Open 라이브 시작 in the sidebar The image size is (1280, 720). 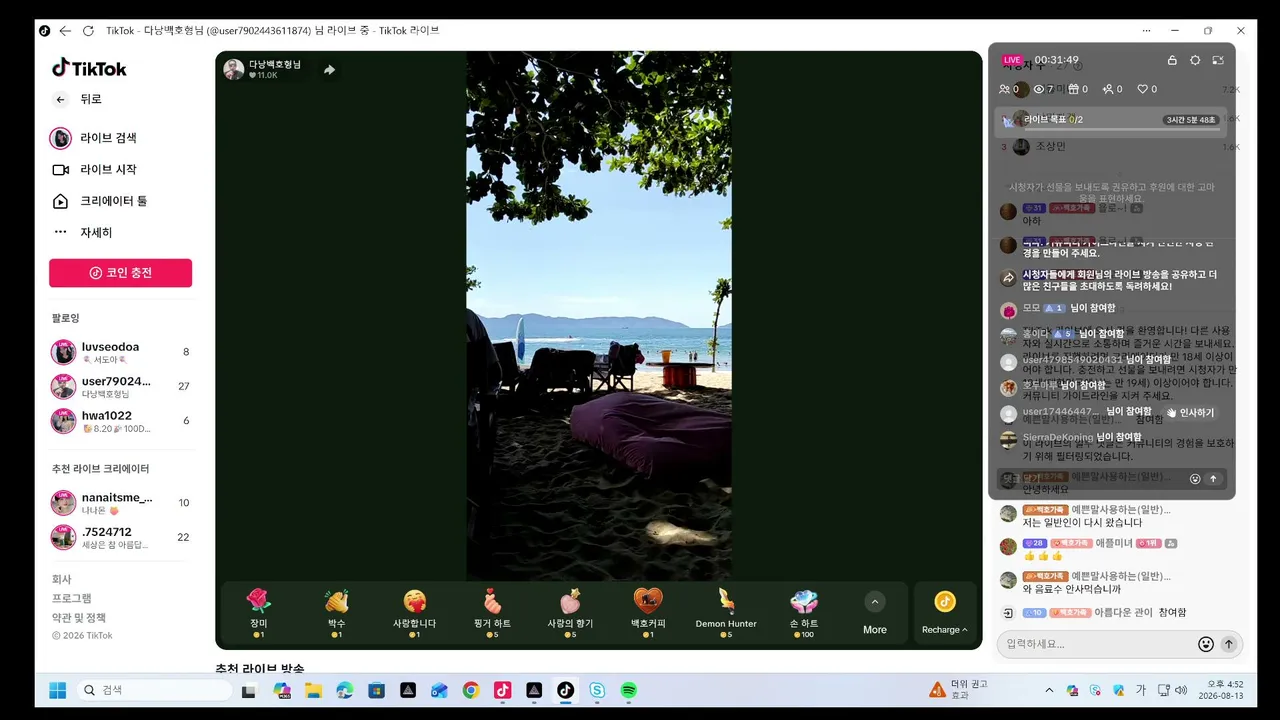pyautogui.click(x=93, y=170)
